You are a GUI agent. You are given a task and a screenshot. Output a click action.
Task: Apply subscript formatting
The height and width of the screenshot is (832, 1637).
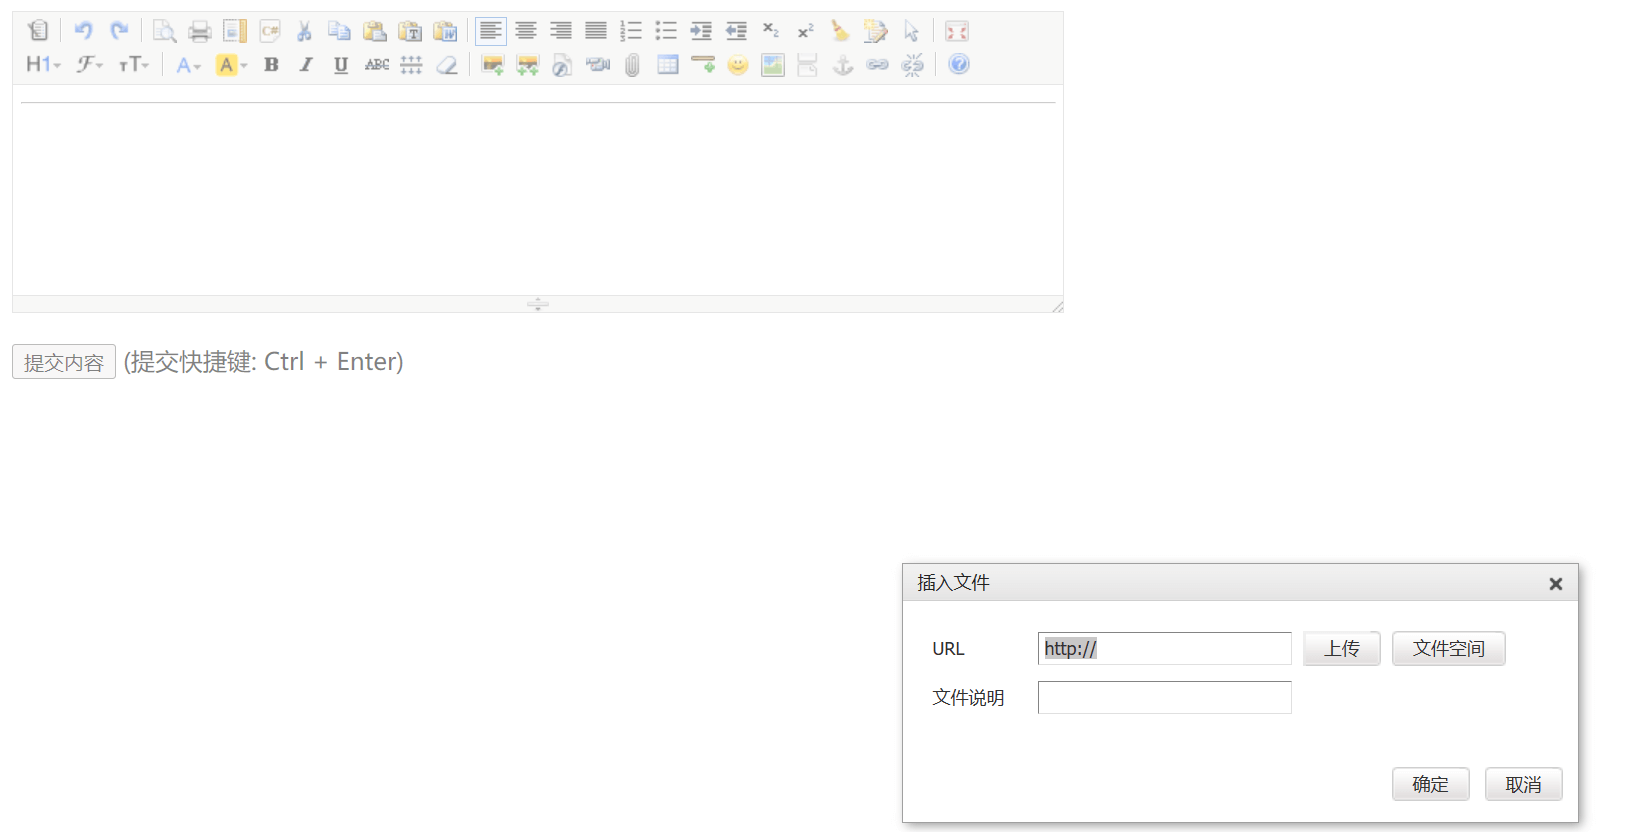tap(771, 31)
